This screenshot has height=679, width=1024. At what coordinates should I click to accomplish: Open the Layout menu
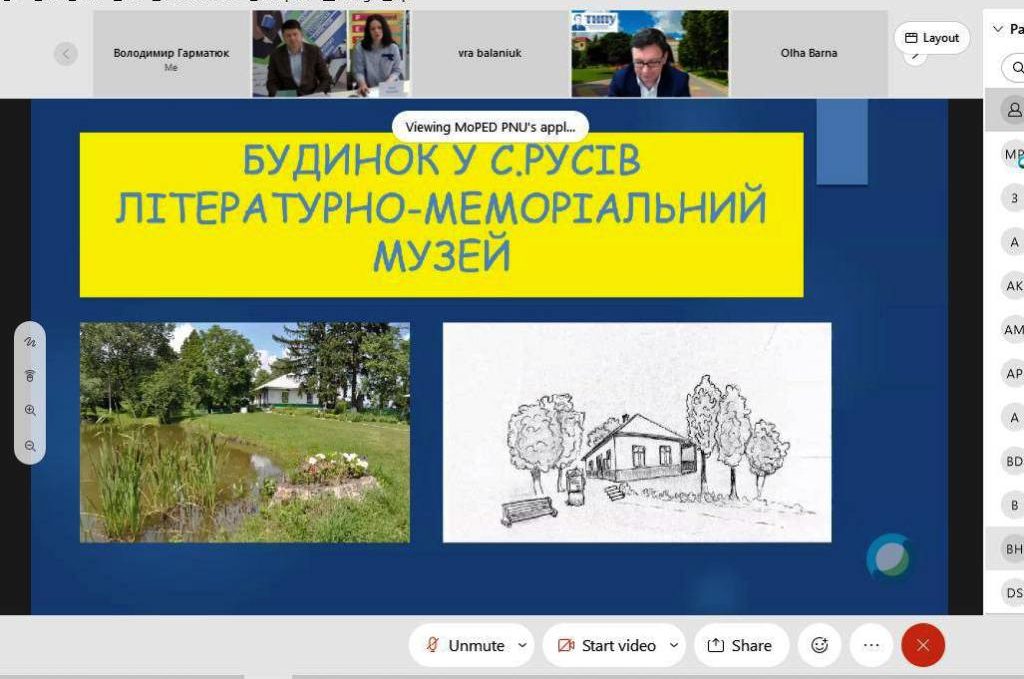click(931, 38)
